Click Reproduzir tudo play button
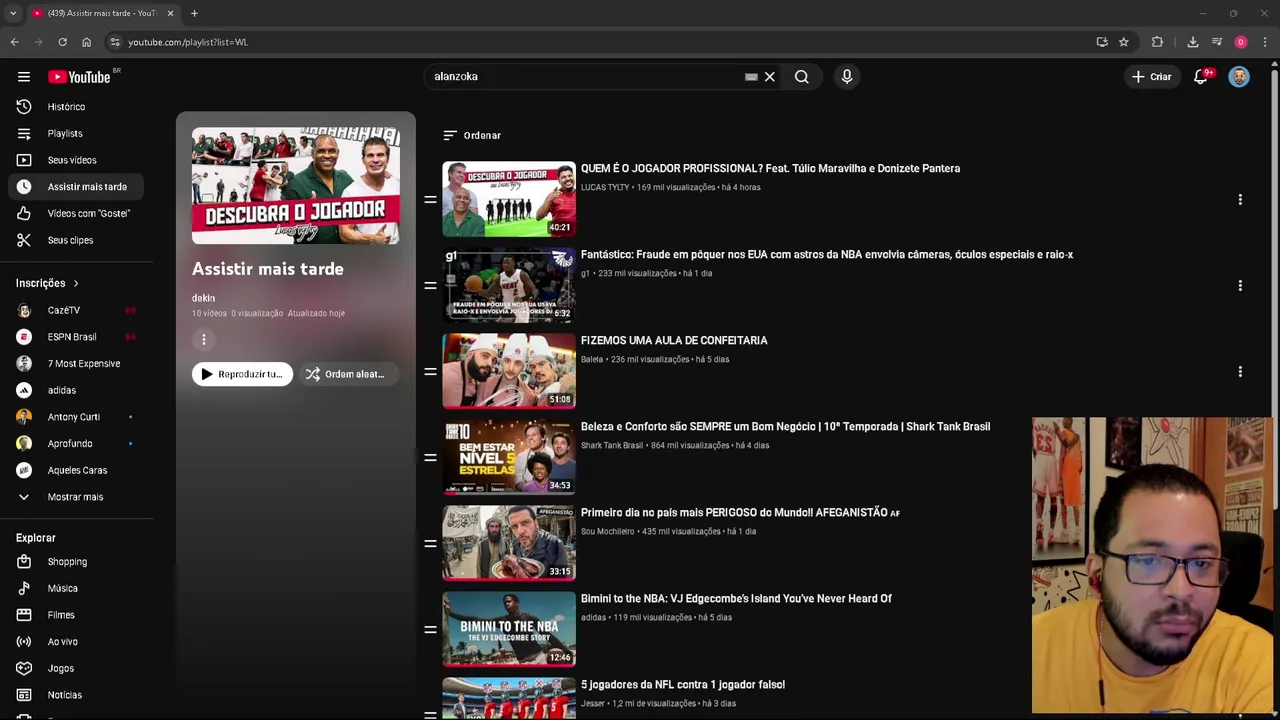Screen dimensions: 1280x720 pyautogui.click(x=242, y=374)
